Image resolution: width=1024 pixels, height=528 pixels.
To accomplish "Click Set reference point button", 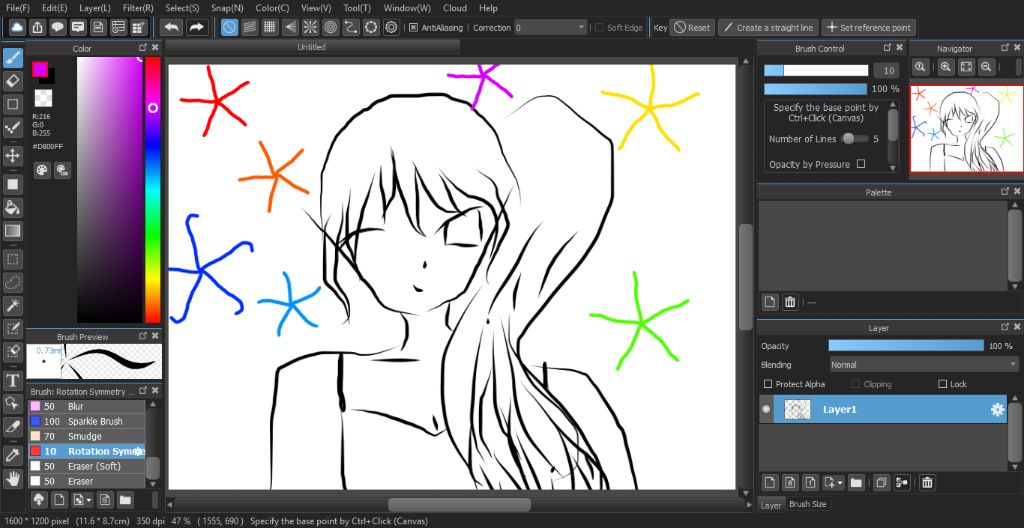I will (869, 27).
